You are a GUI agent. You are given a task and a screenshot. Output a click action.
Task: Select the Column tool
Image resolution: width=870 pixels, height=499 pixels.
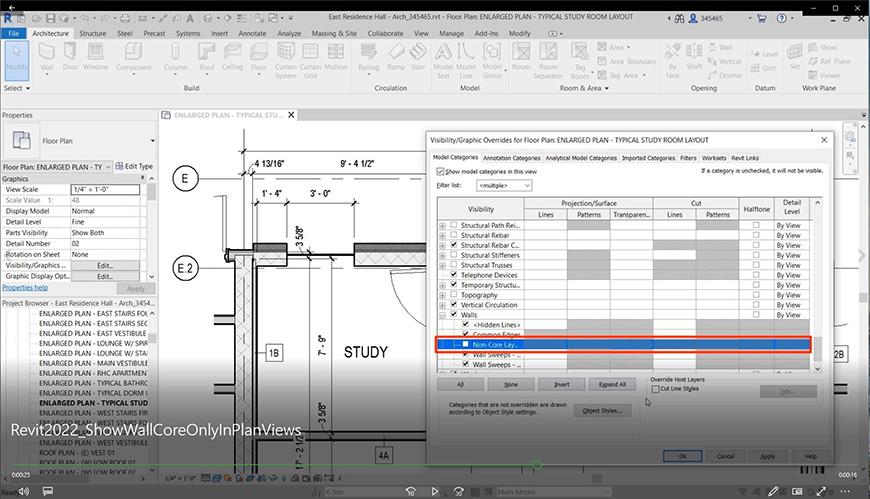[x=175, y=58]
